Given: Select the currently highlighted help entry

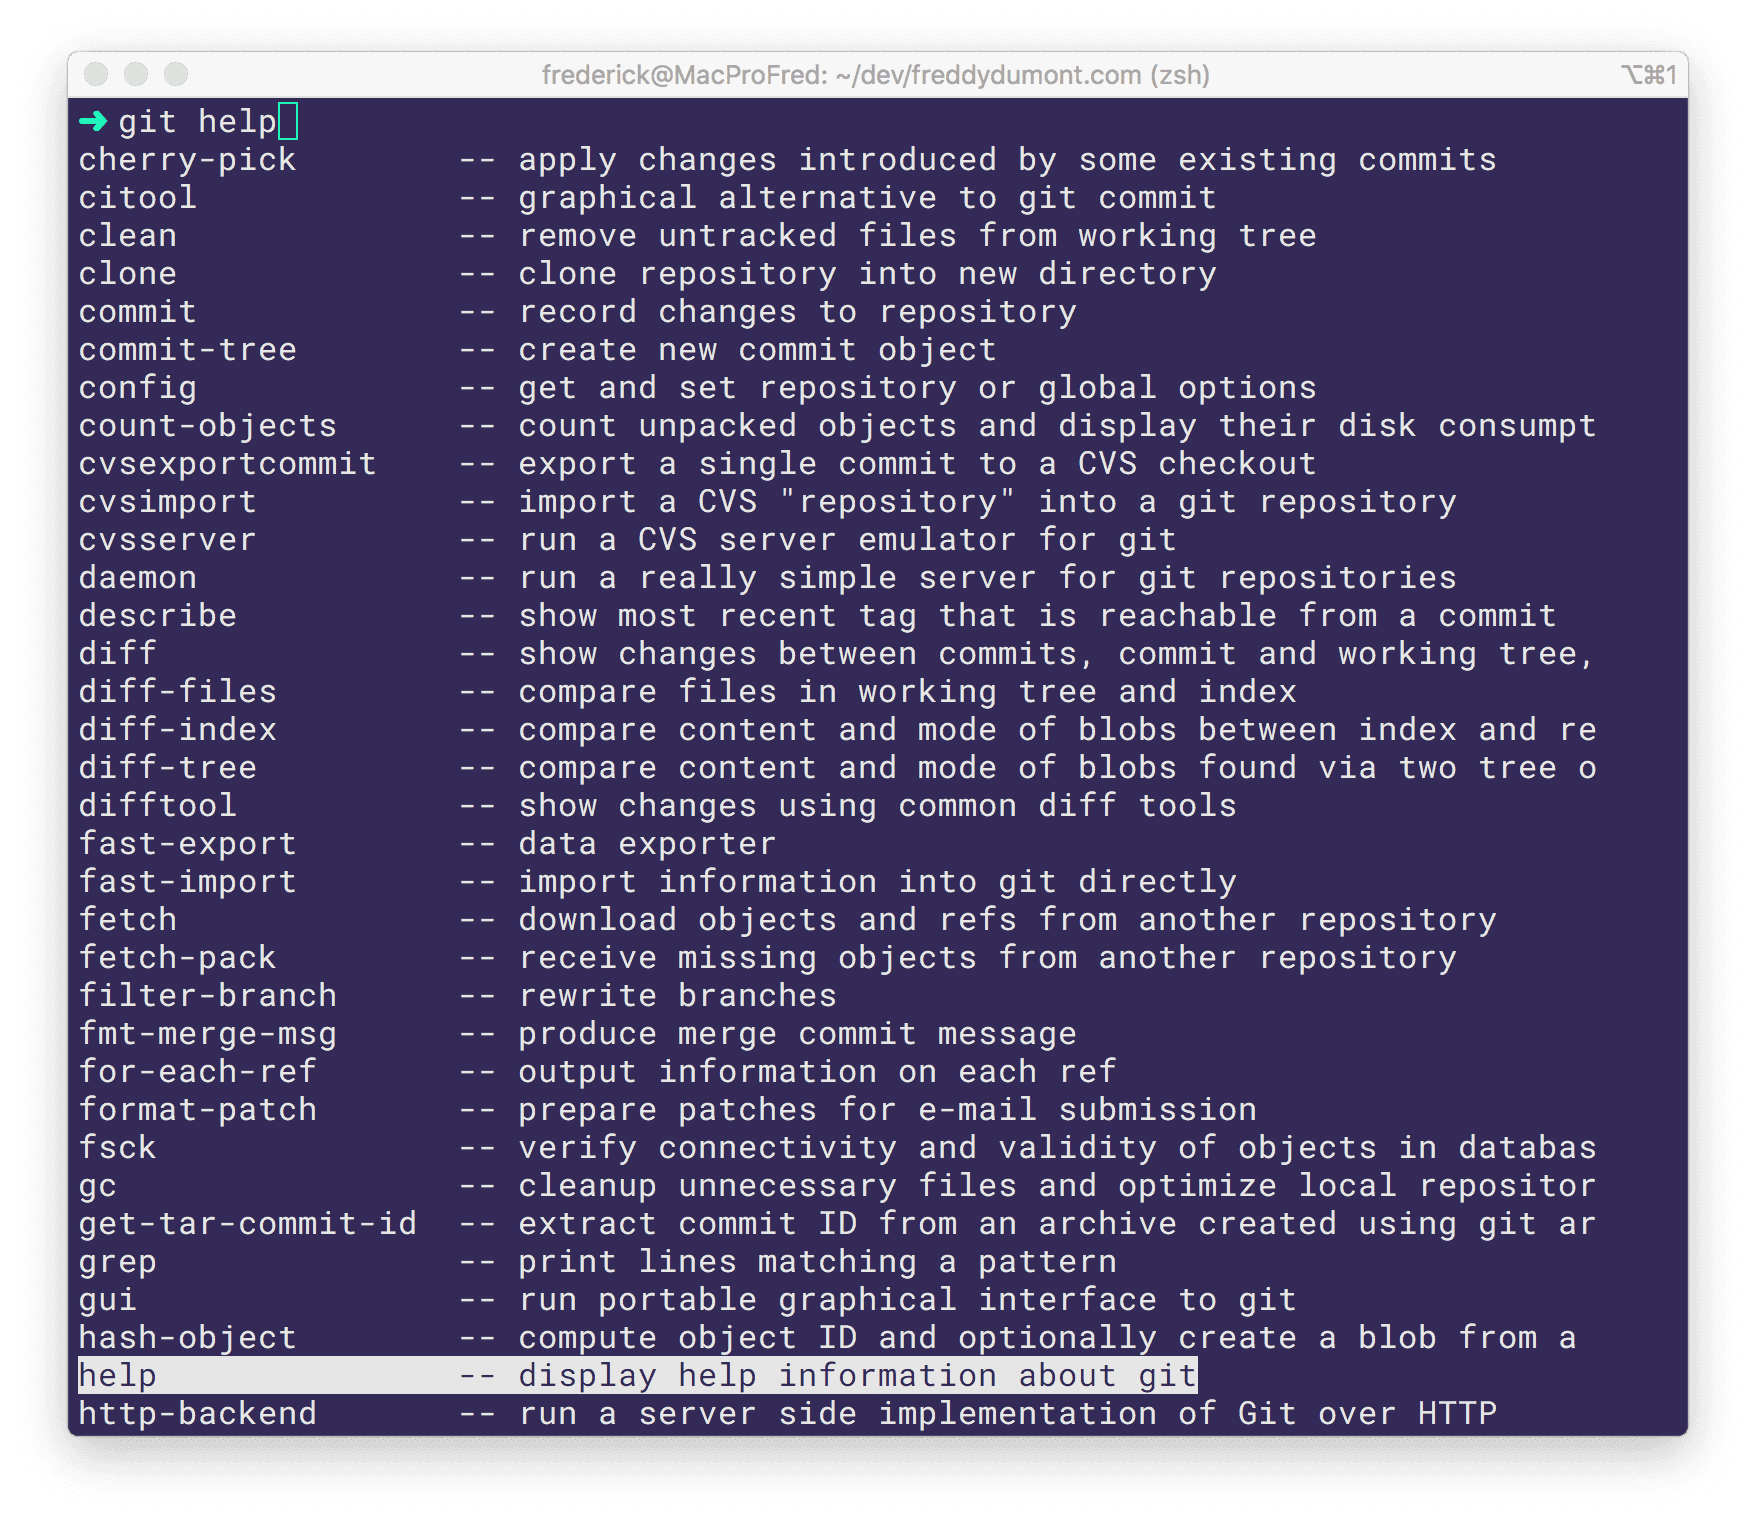Looking at the screenshot, I should point(117,1375).
